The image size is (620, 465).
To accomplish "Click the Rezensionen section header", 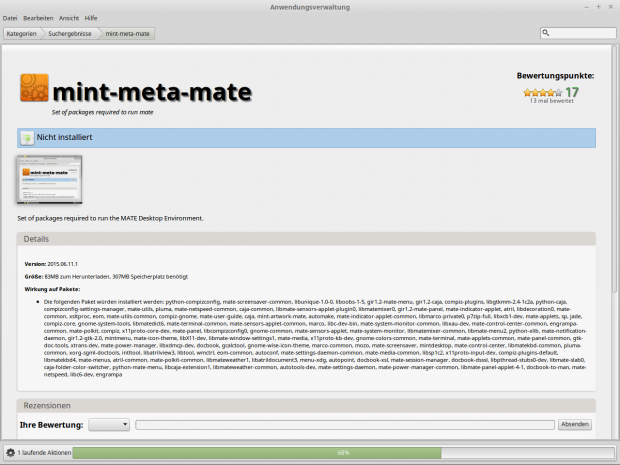I will (306, 406).
